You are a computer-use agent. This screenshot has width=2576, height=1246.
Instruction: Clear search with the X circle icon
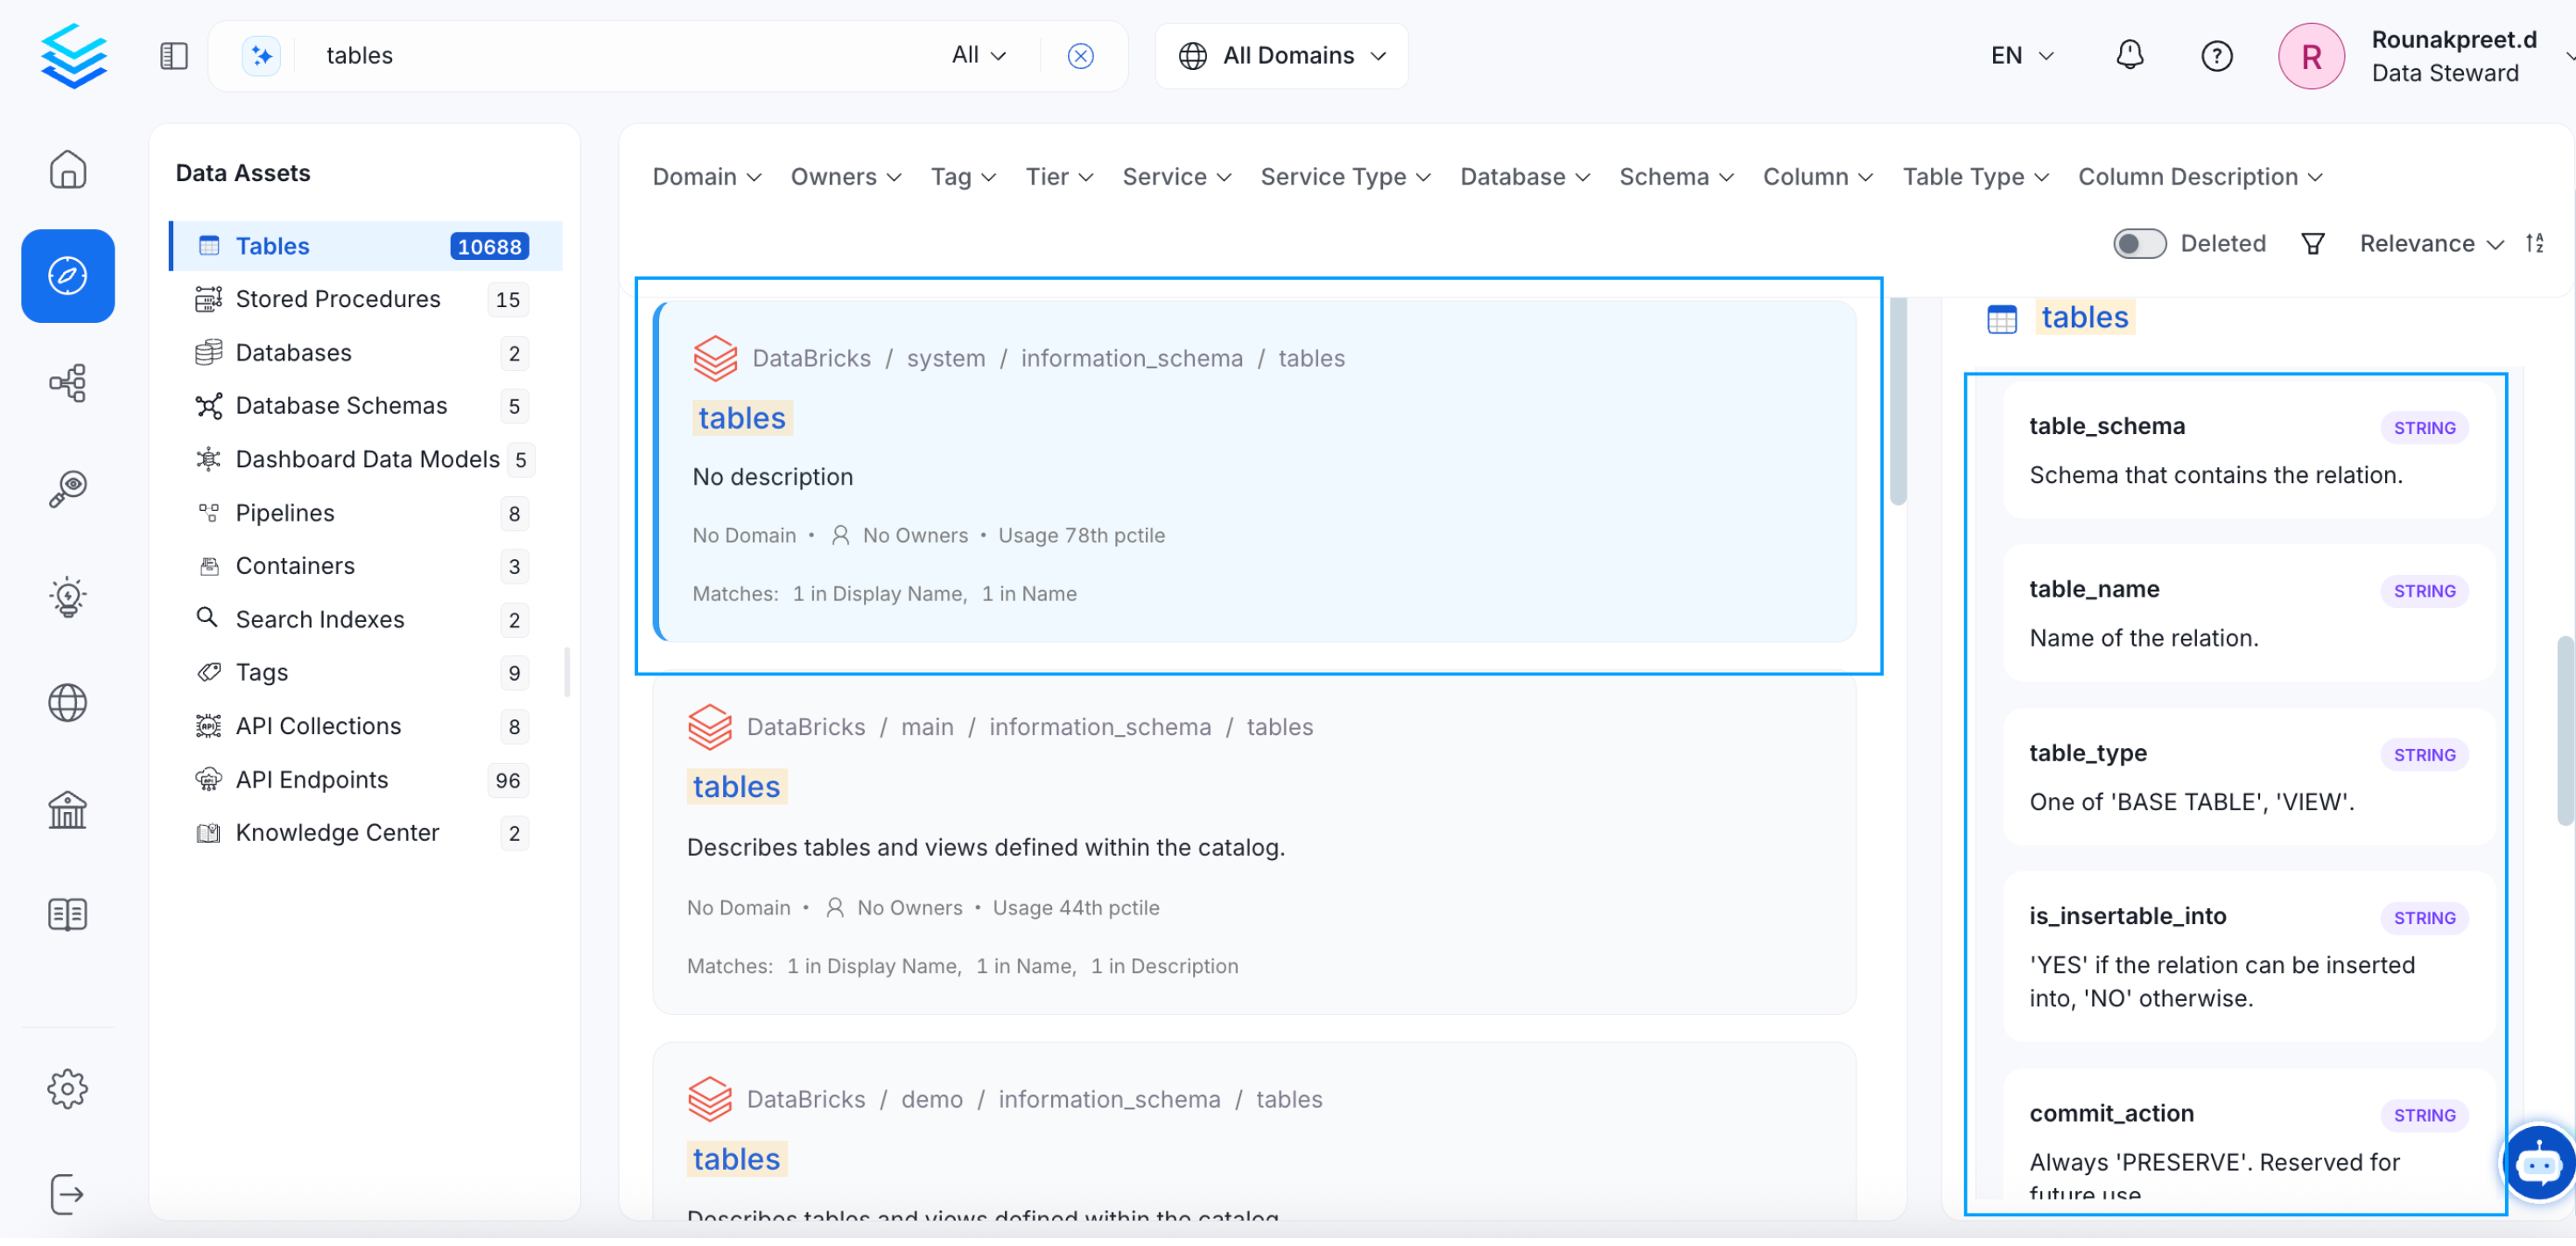[1080, 55]
